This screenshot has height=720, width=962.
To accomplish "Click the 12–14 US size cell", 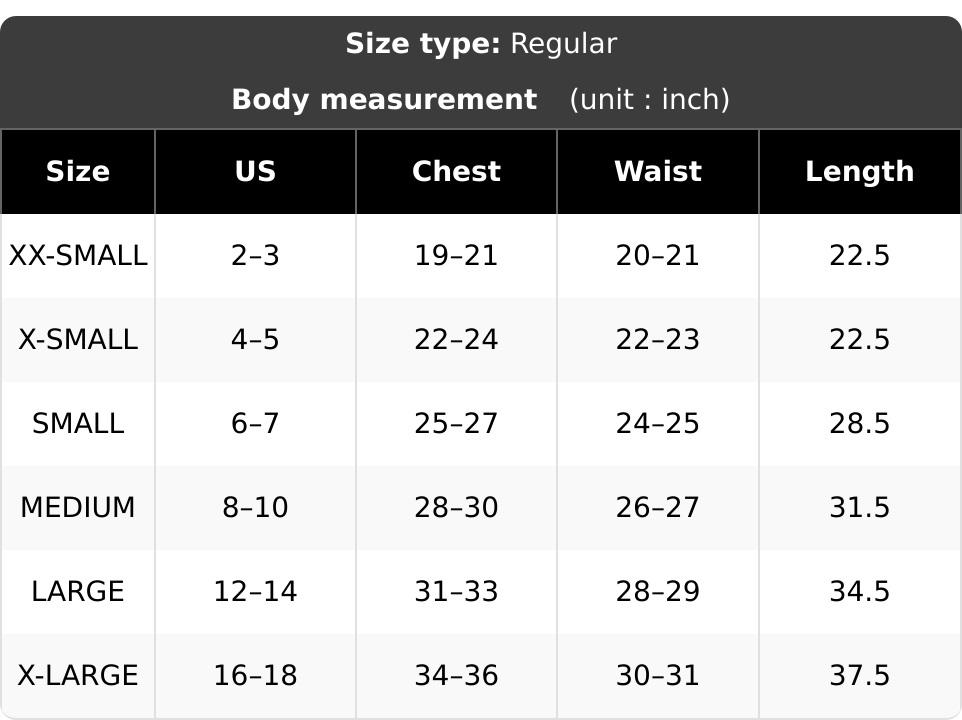I will (255, 591).
